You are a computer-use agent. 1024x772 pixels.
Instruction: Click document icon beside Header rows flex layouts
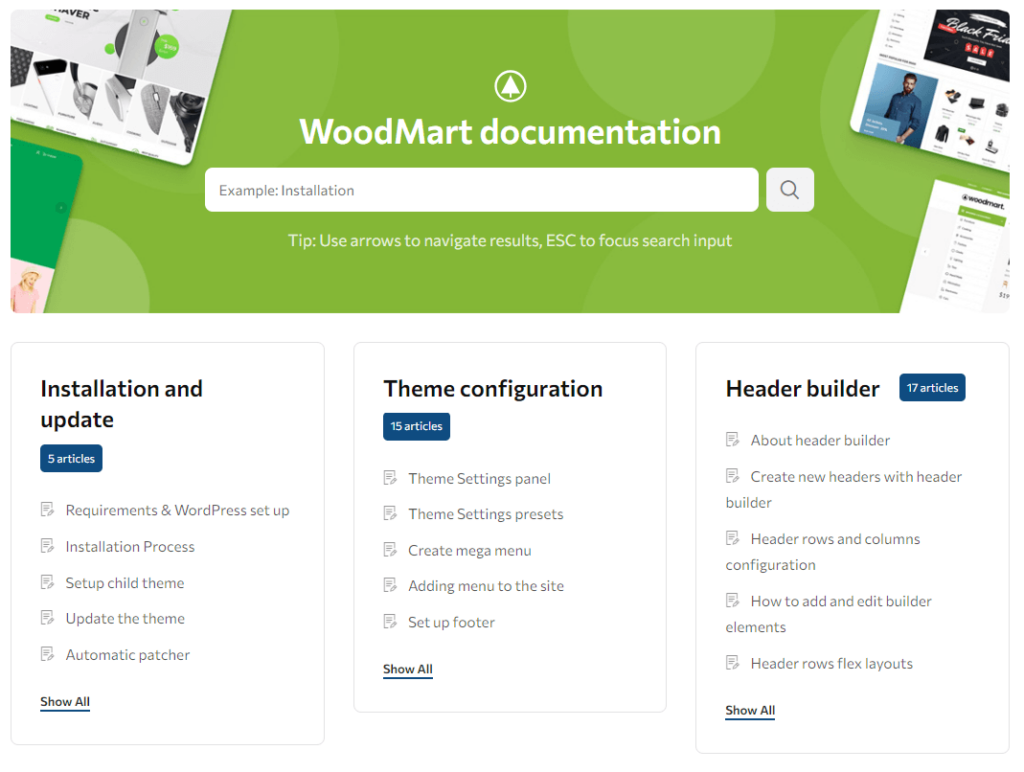(733, 663)
